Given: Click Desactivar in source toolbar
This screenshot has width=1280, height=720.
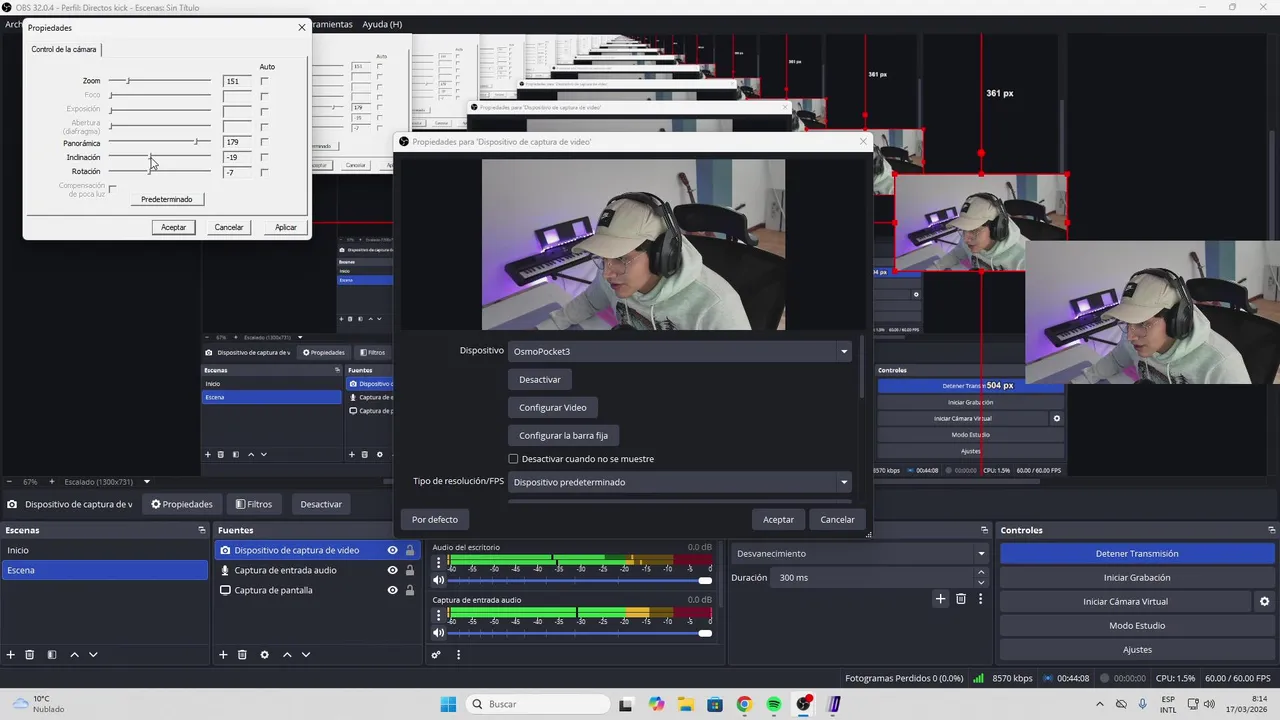Looking at the screenshot, I should point(321,504).
